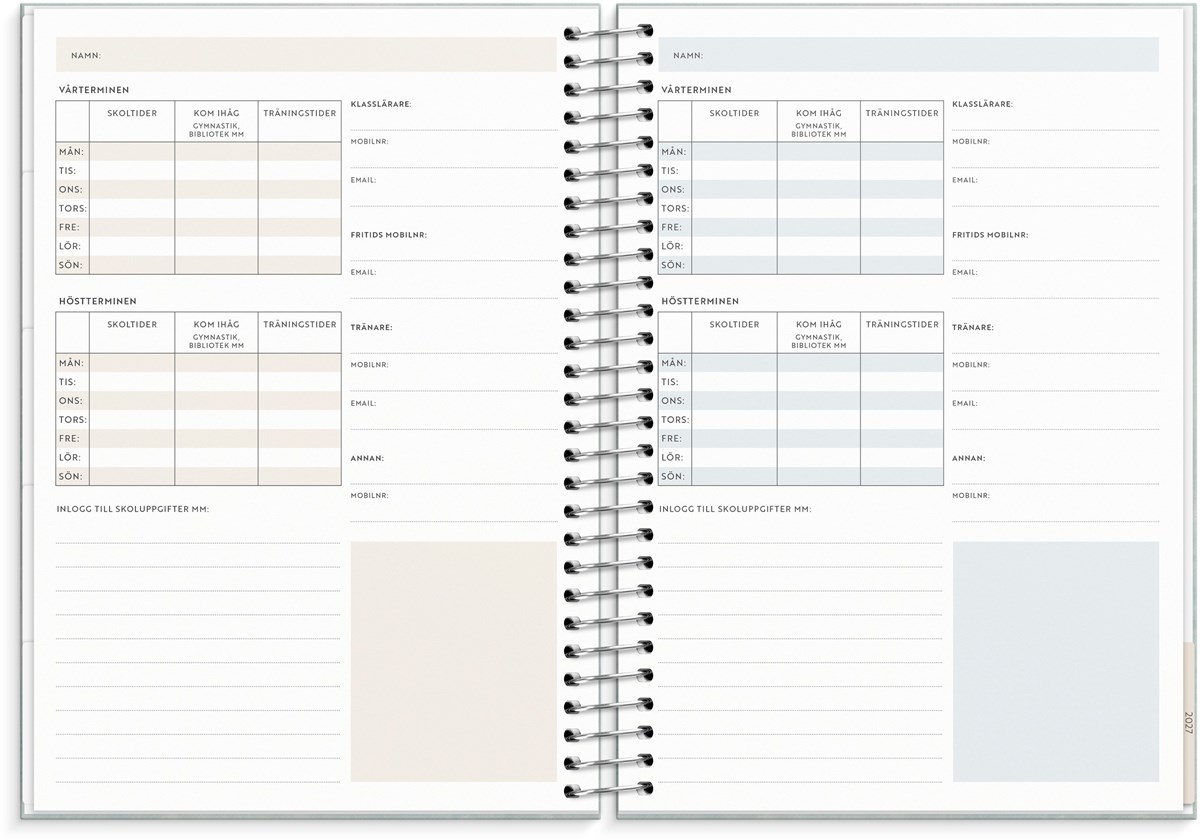Click the large blue note box on right page
Image resolution: width=1200 pixels, height=840 pixels.
[1055, 661]
